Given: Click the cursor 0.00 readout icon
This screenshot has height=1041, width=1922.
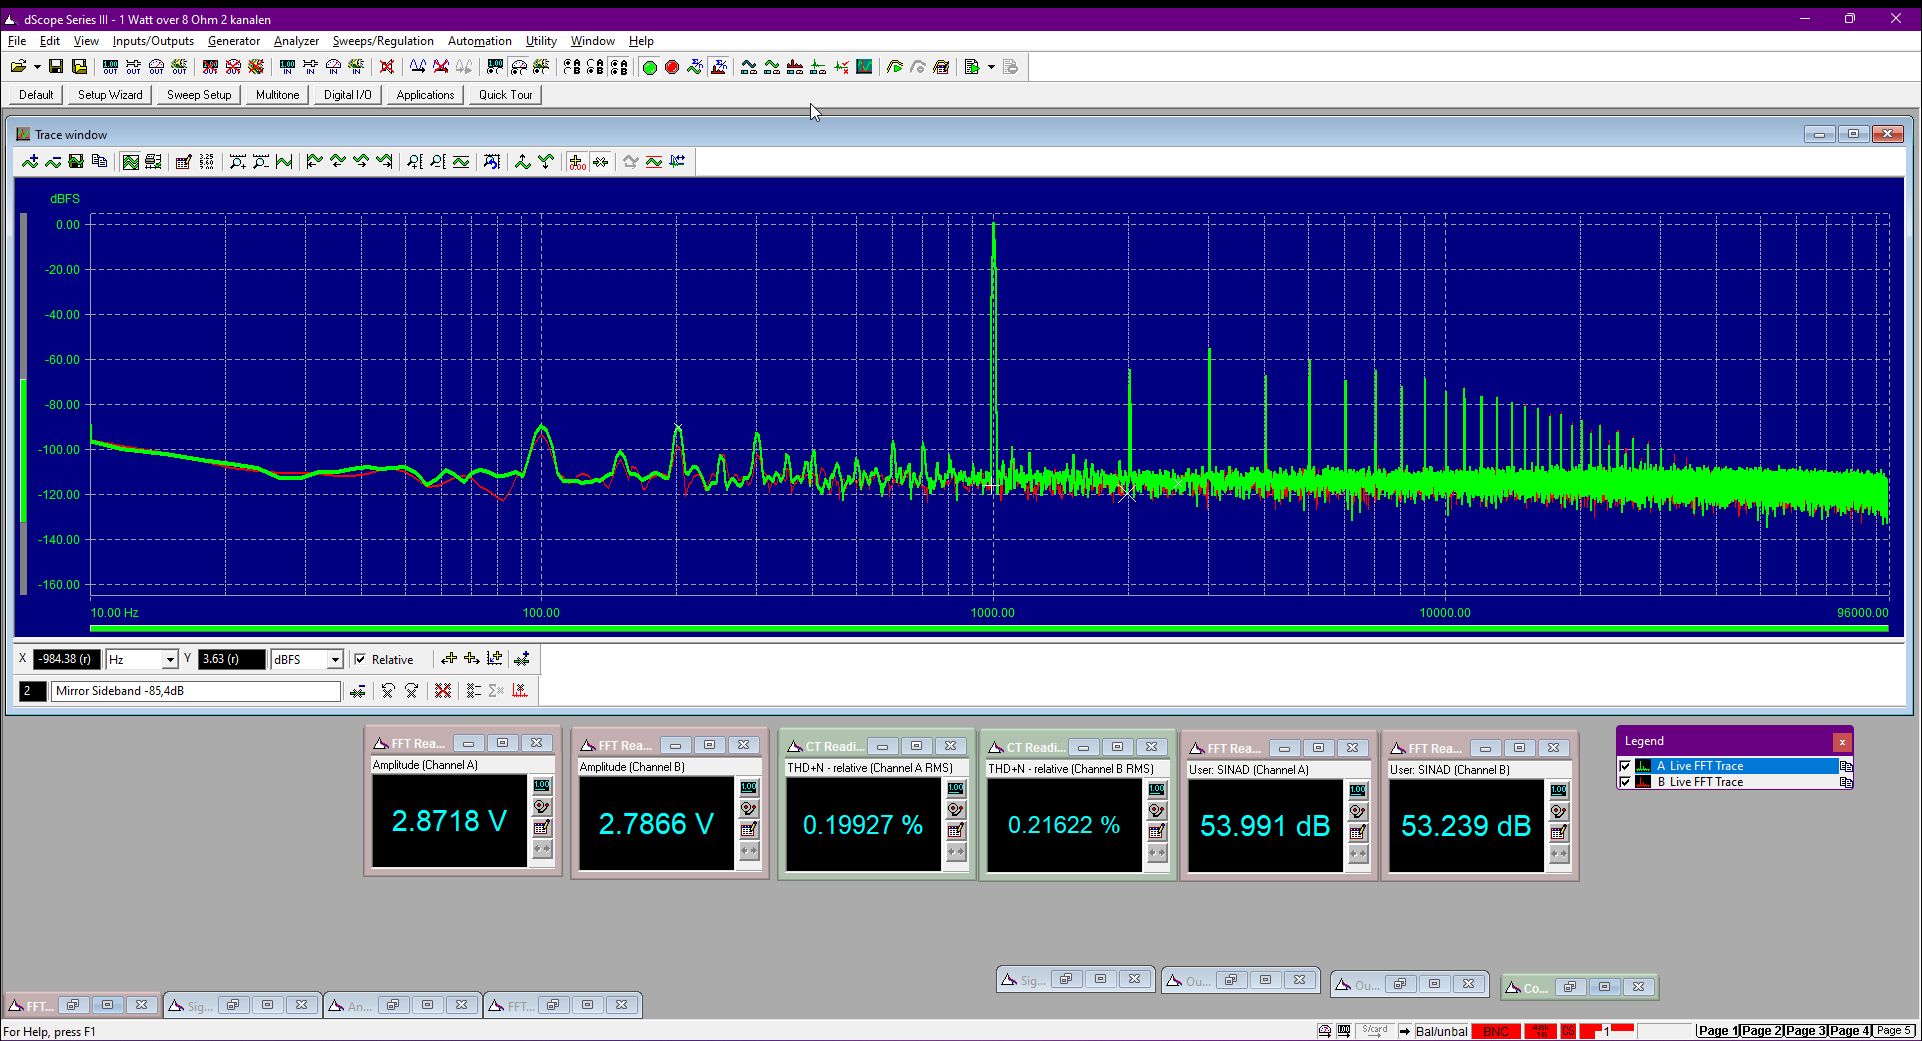Looking at the screenshot, I should tap(577, 162).
